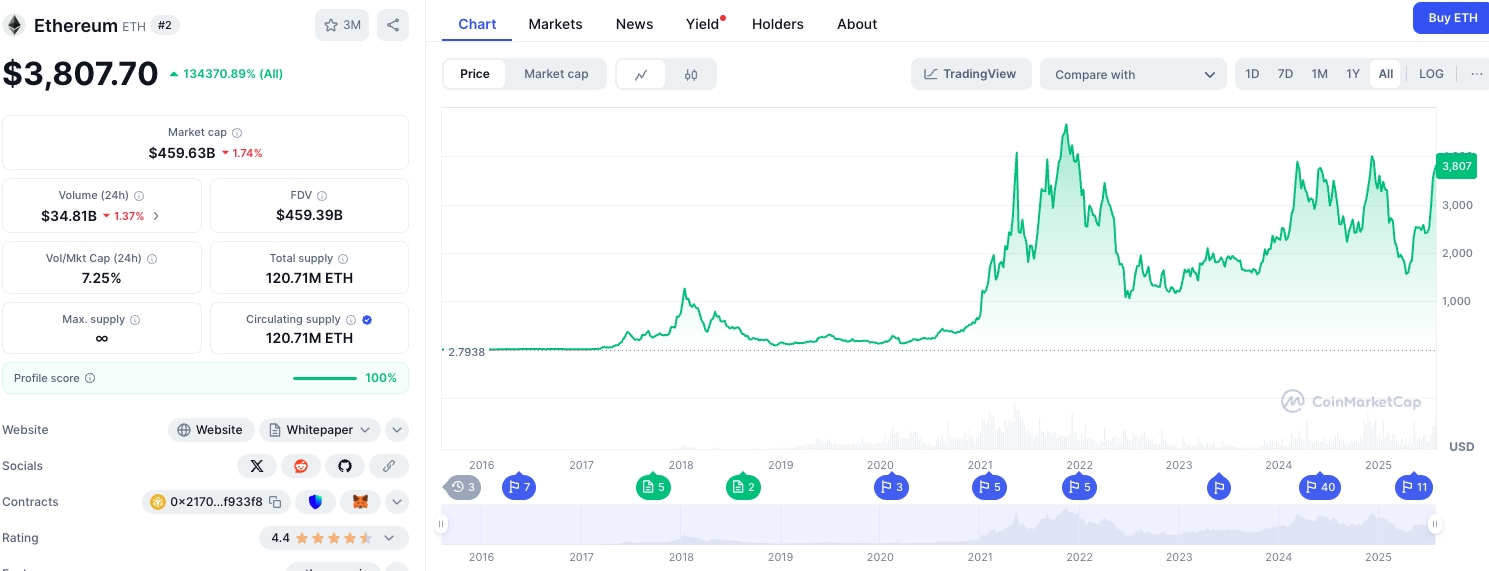Open the Compare with dropdown
Viewport: 1489px width, 571px height.
click(x=1133, y=74)
